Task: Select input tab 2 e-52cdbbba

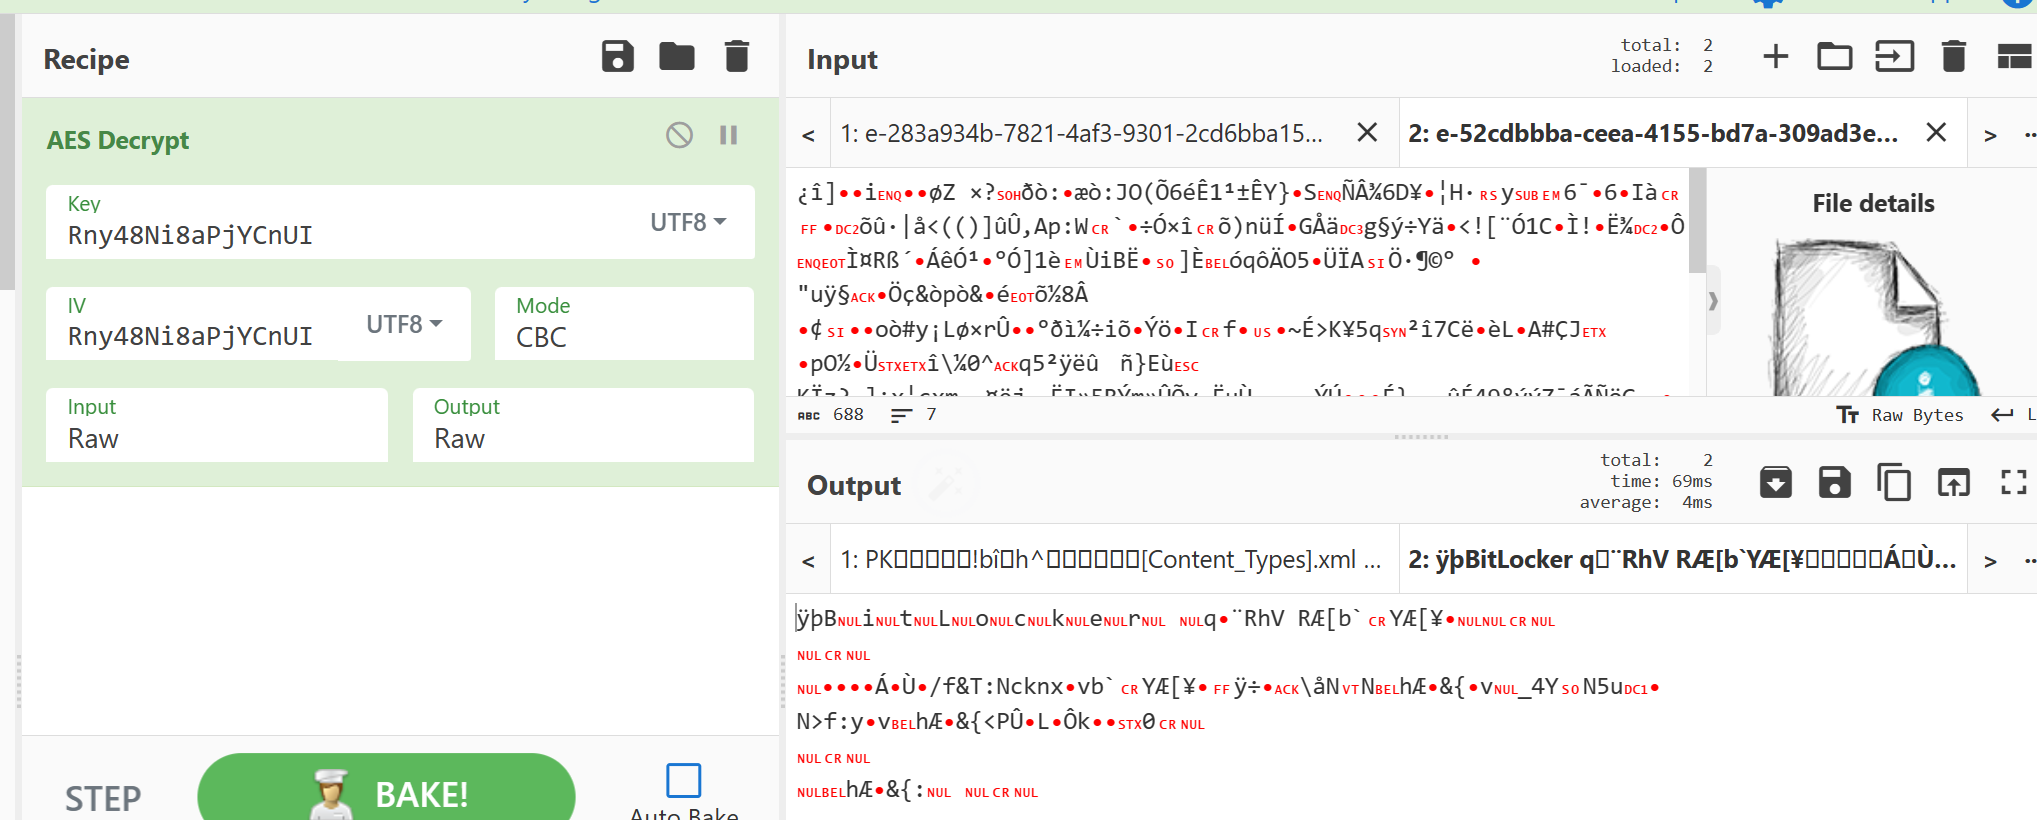Action: tap(1653, 133)
